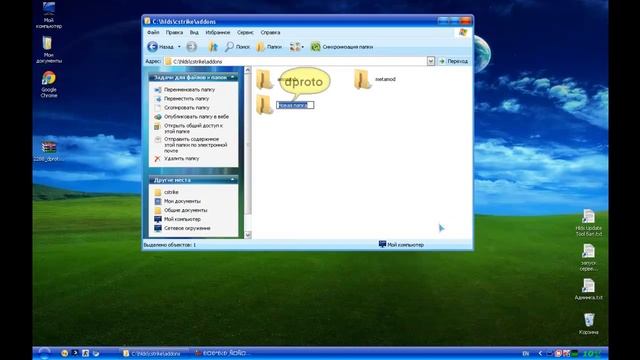Click Удалить папку task link
Image resolution: width=640 pixels, height=360 pixels.
coord(181,158)
